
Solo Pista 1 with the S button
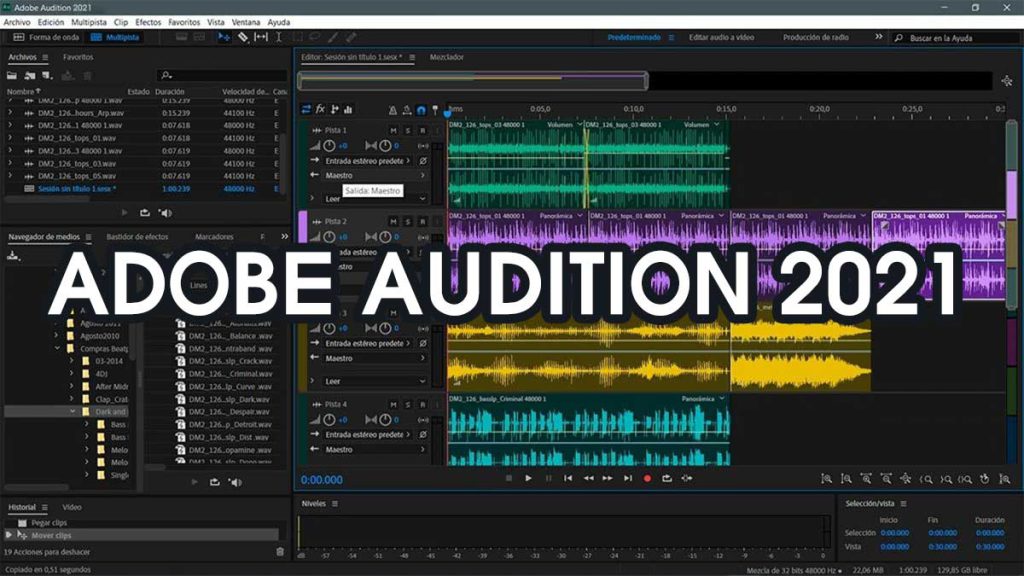408,130
